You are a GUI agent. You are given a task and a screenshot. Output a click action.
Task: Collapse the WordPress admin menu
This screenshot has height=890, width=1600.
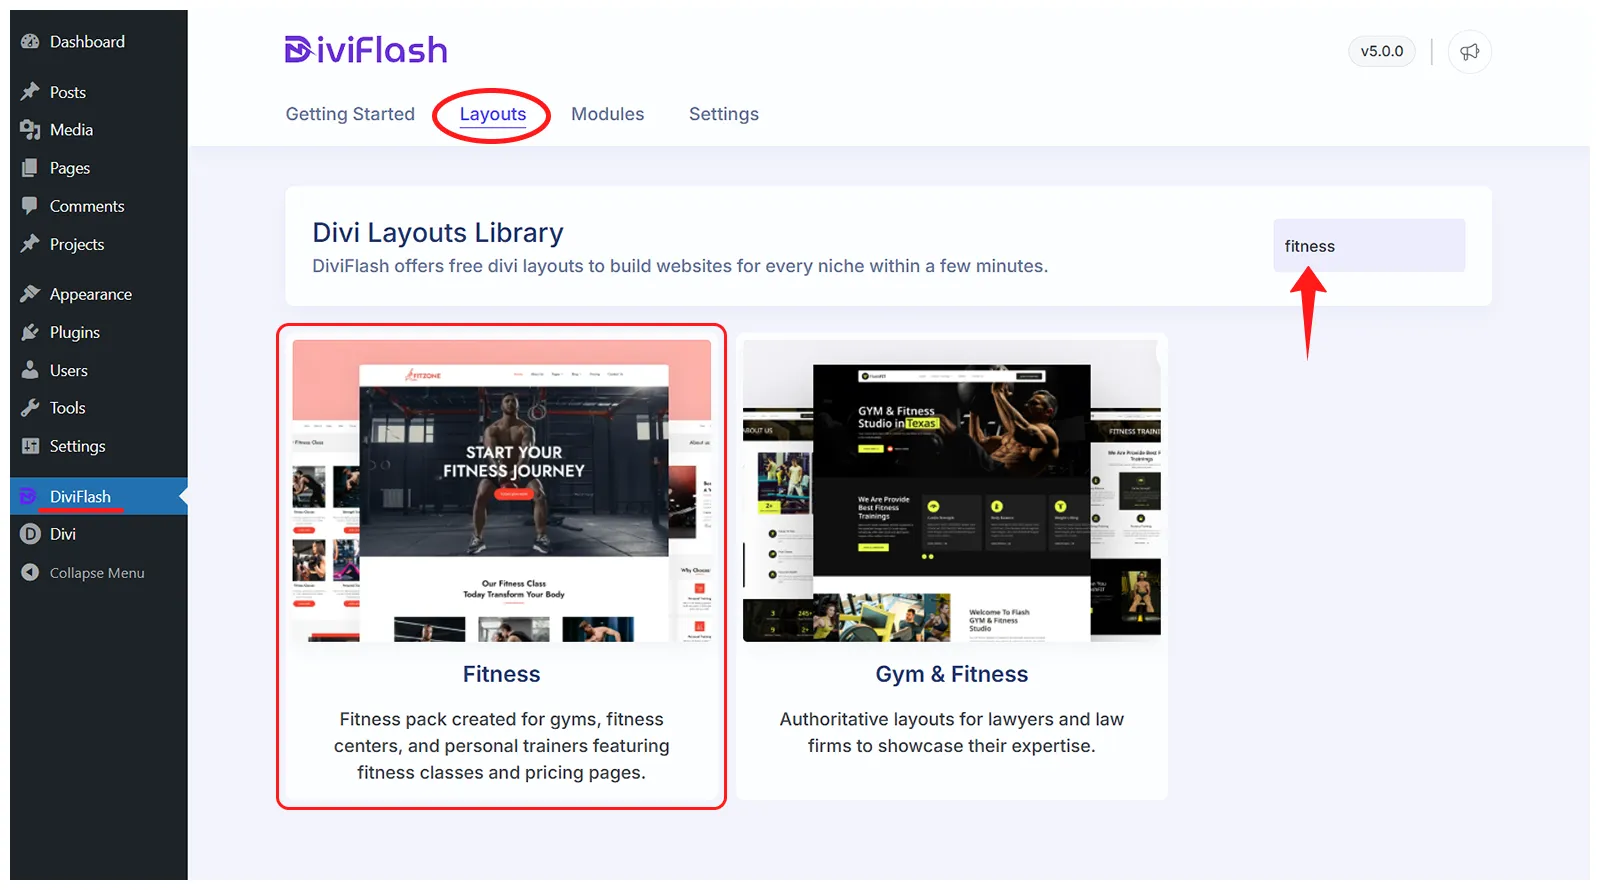click(x=96, y=573)
